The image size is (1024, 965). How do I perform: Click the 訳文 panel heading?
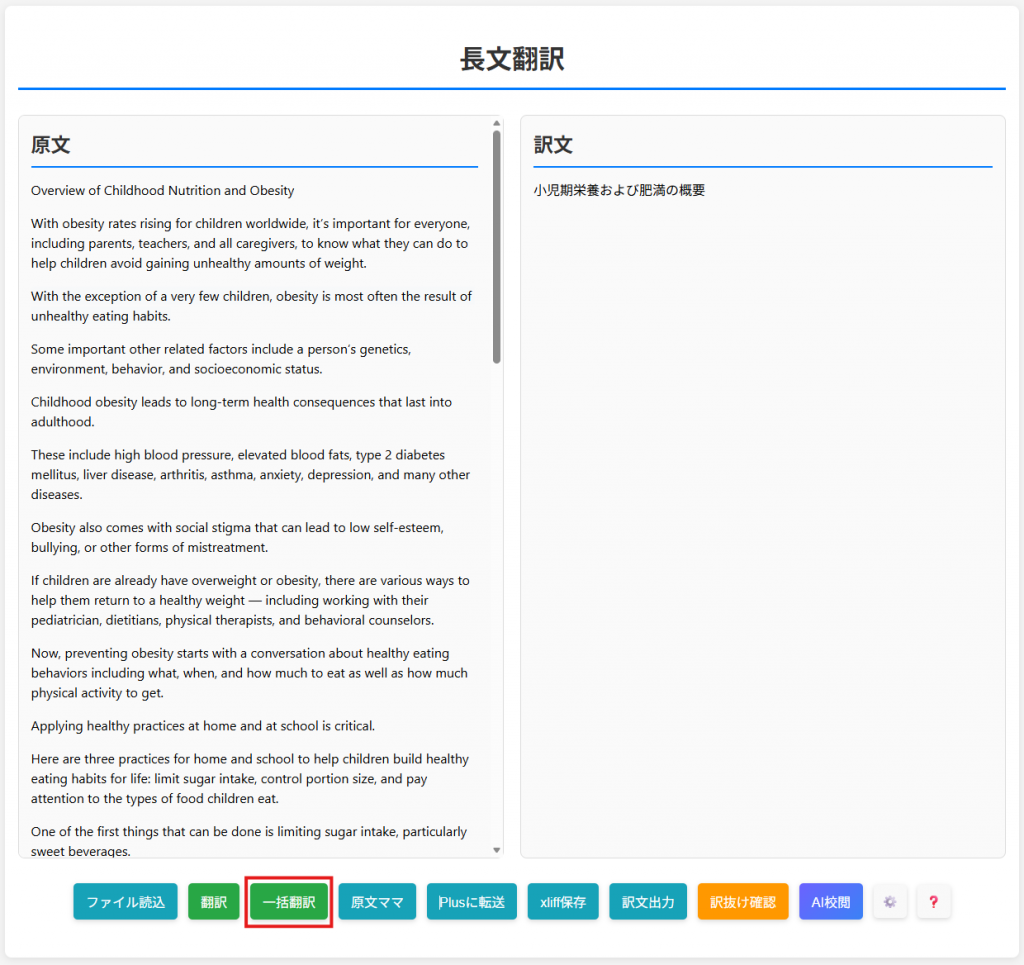coord(553,144)
